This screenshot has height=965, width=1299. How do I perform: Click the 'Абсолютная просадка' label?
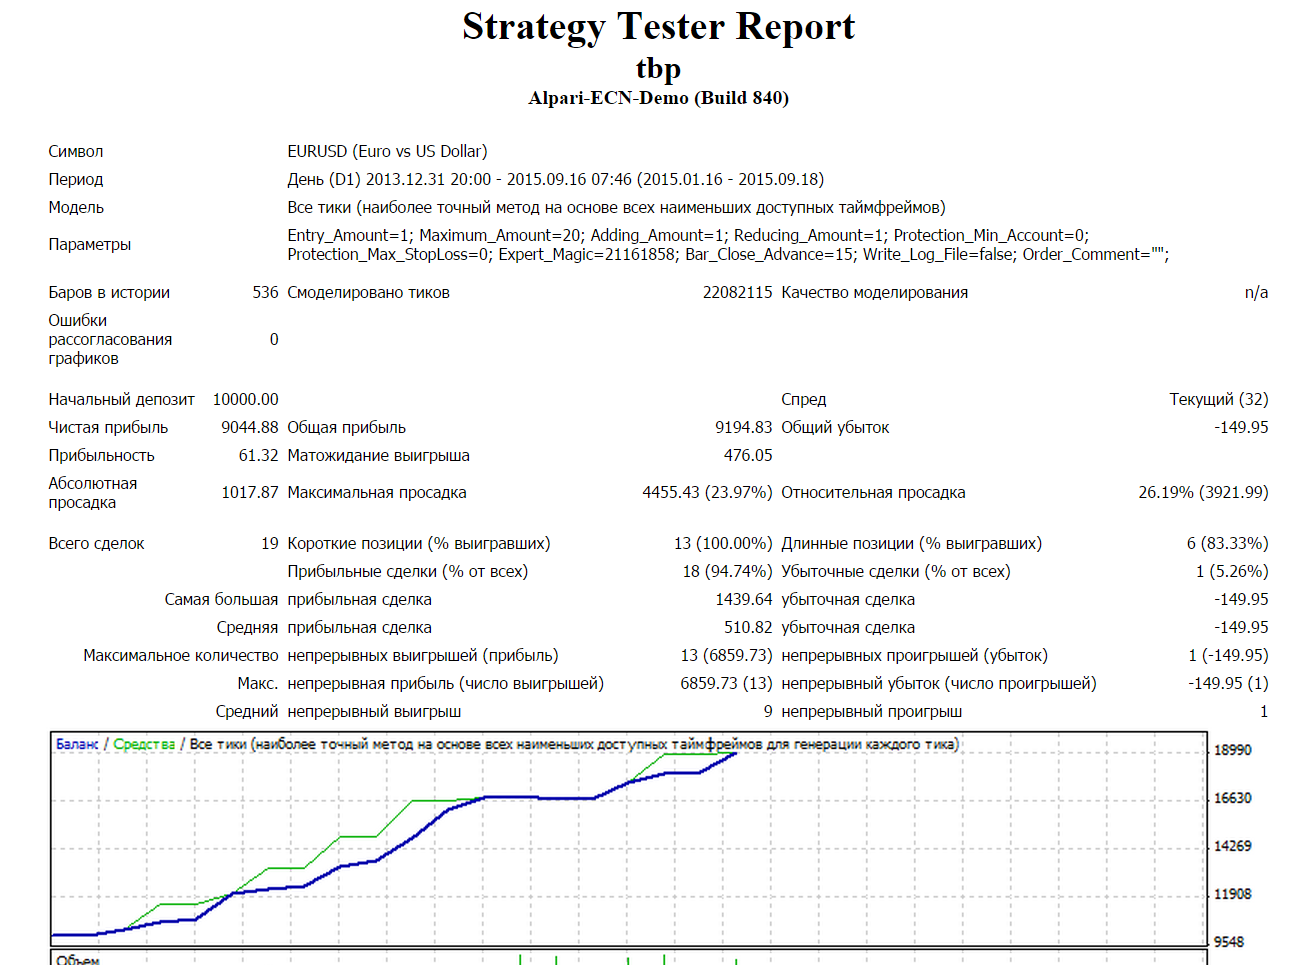(93, 492)
